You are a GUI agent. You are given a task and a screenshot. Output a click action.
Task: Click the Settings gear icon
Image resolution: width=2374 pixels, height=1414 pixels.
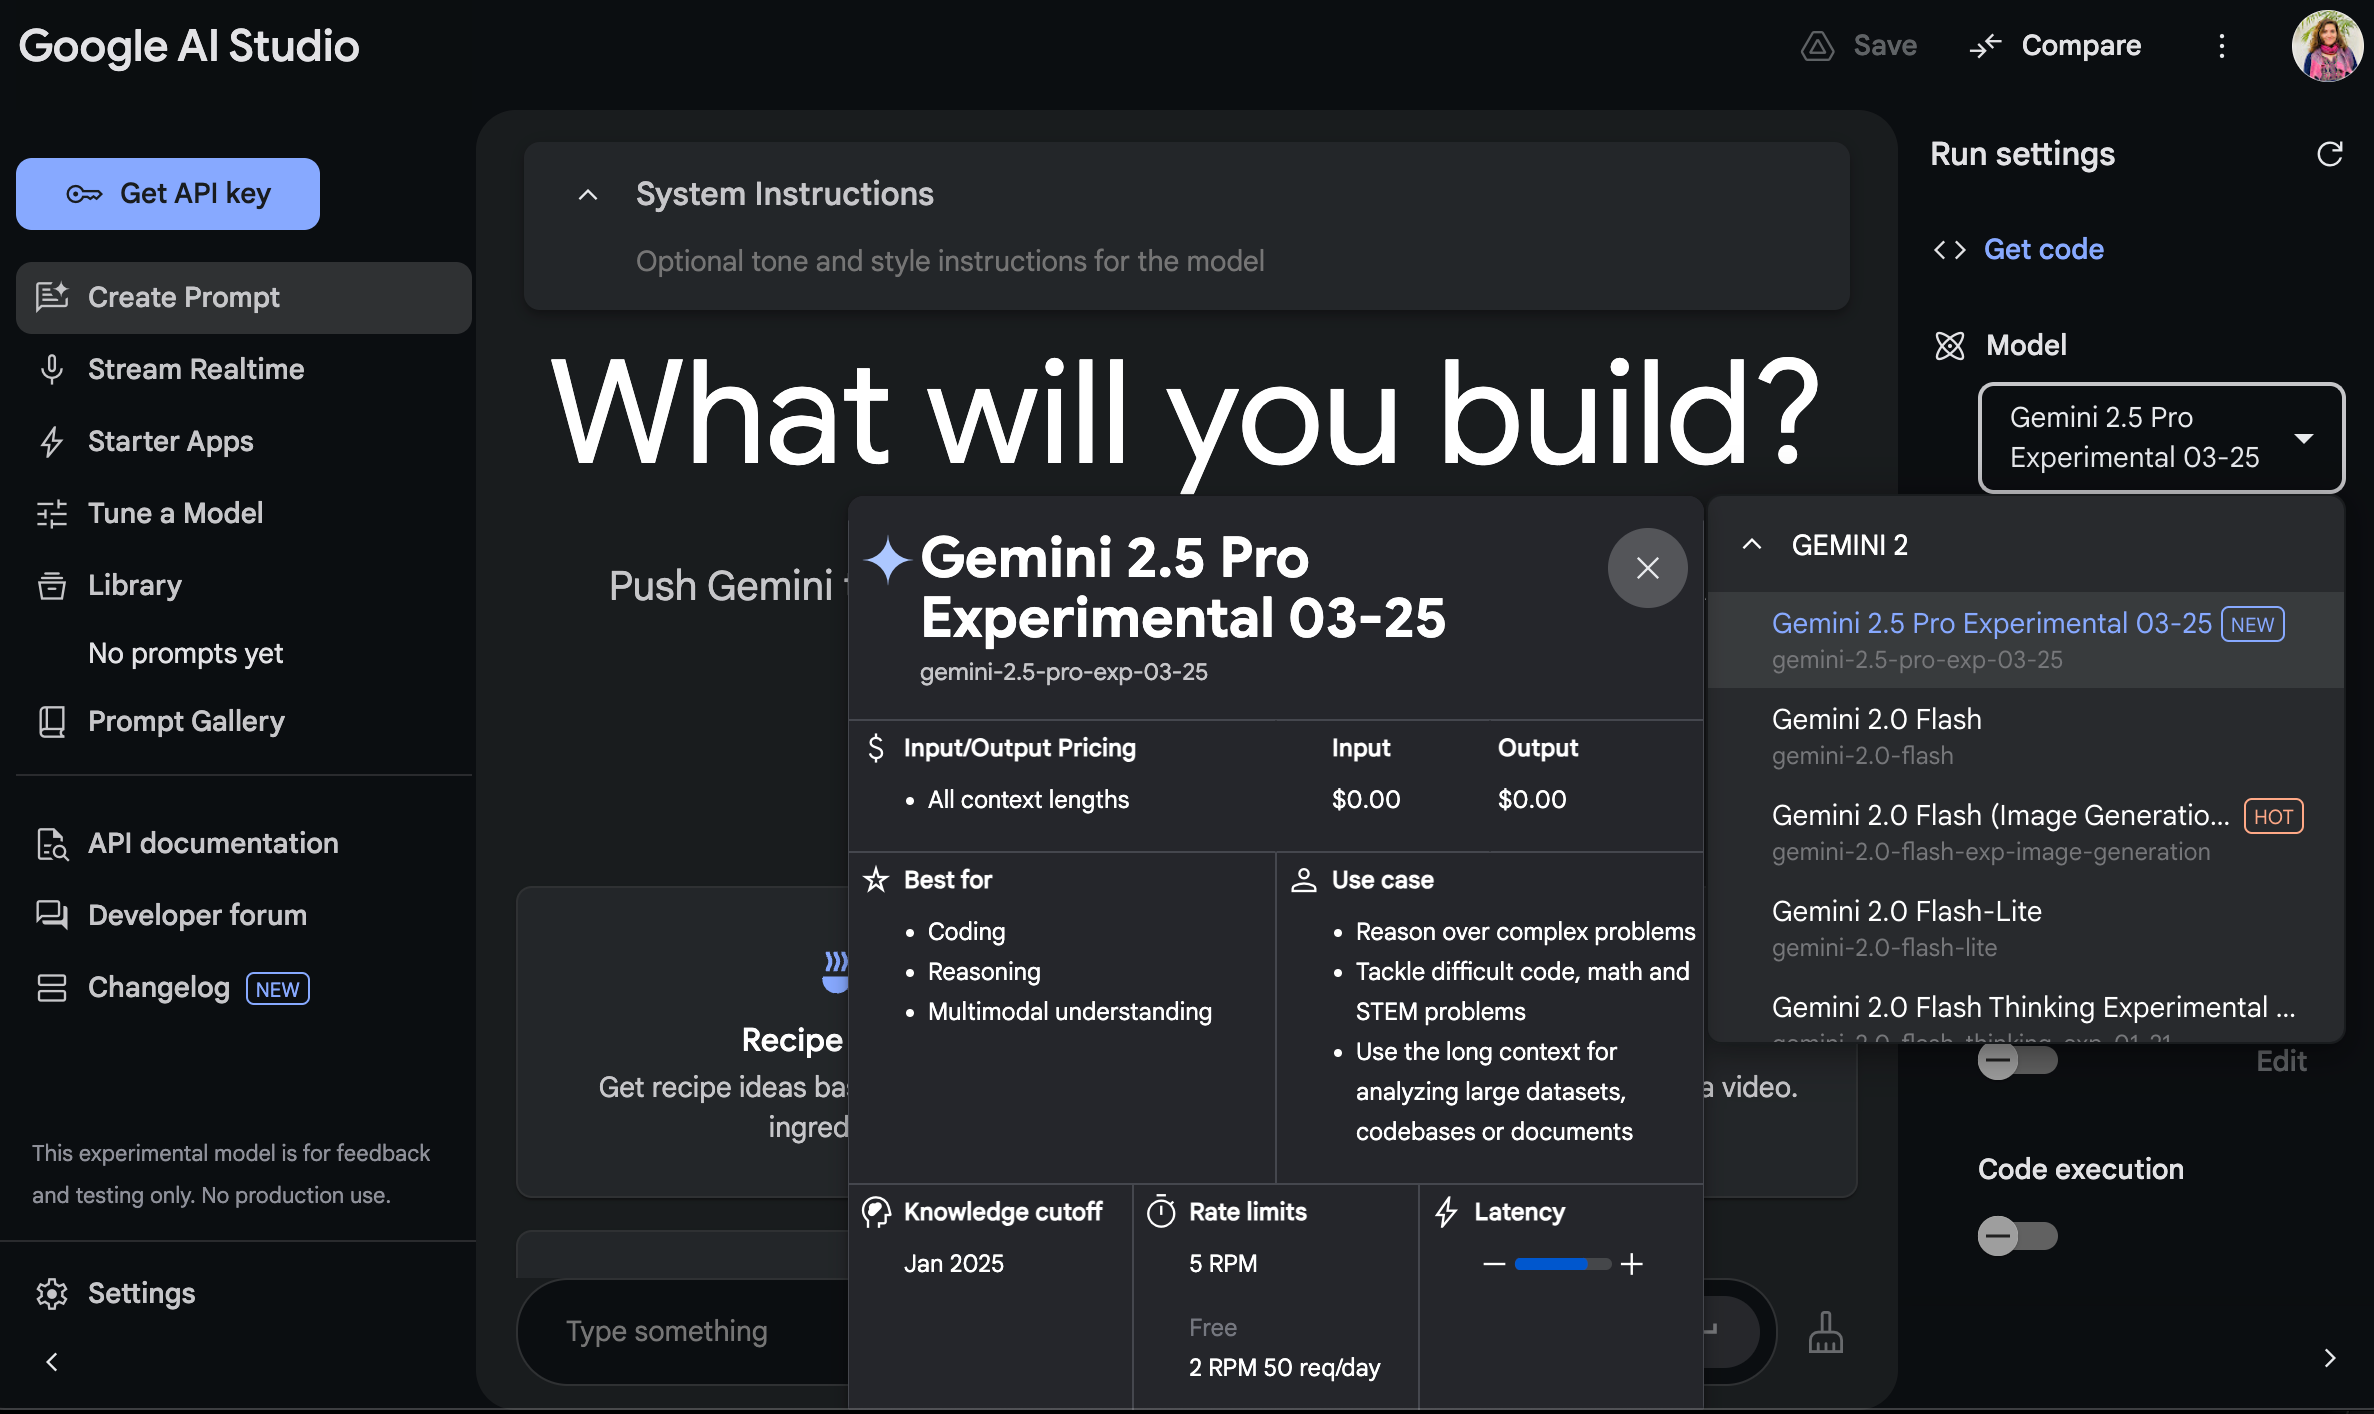52,1294
